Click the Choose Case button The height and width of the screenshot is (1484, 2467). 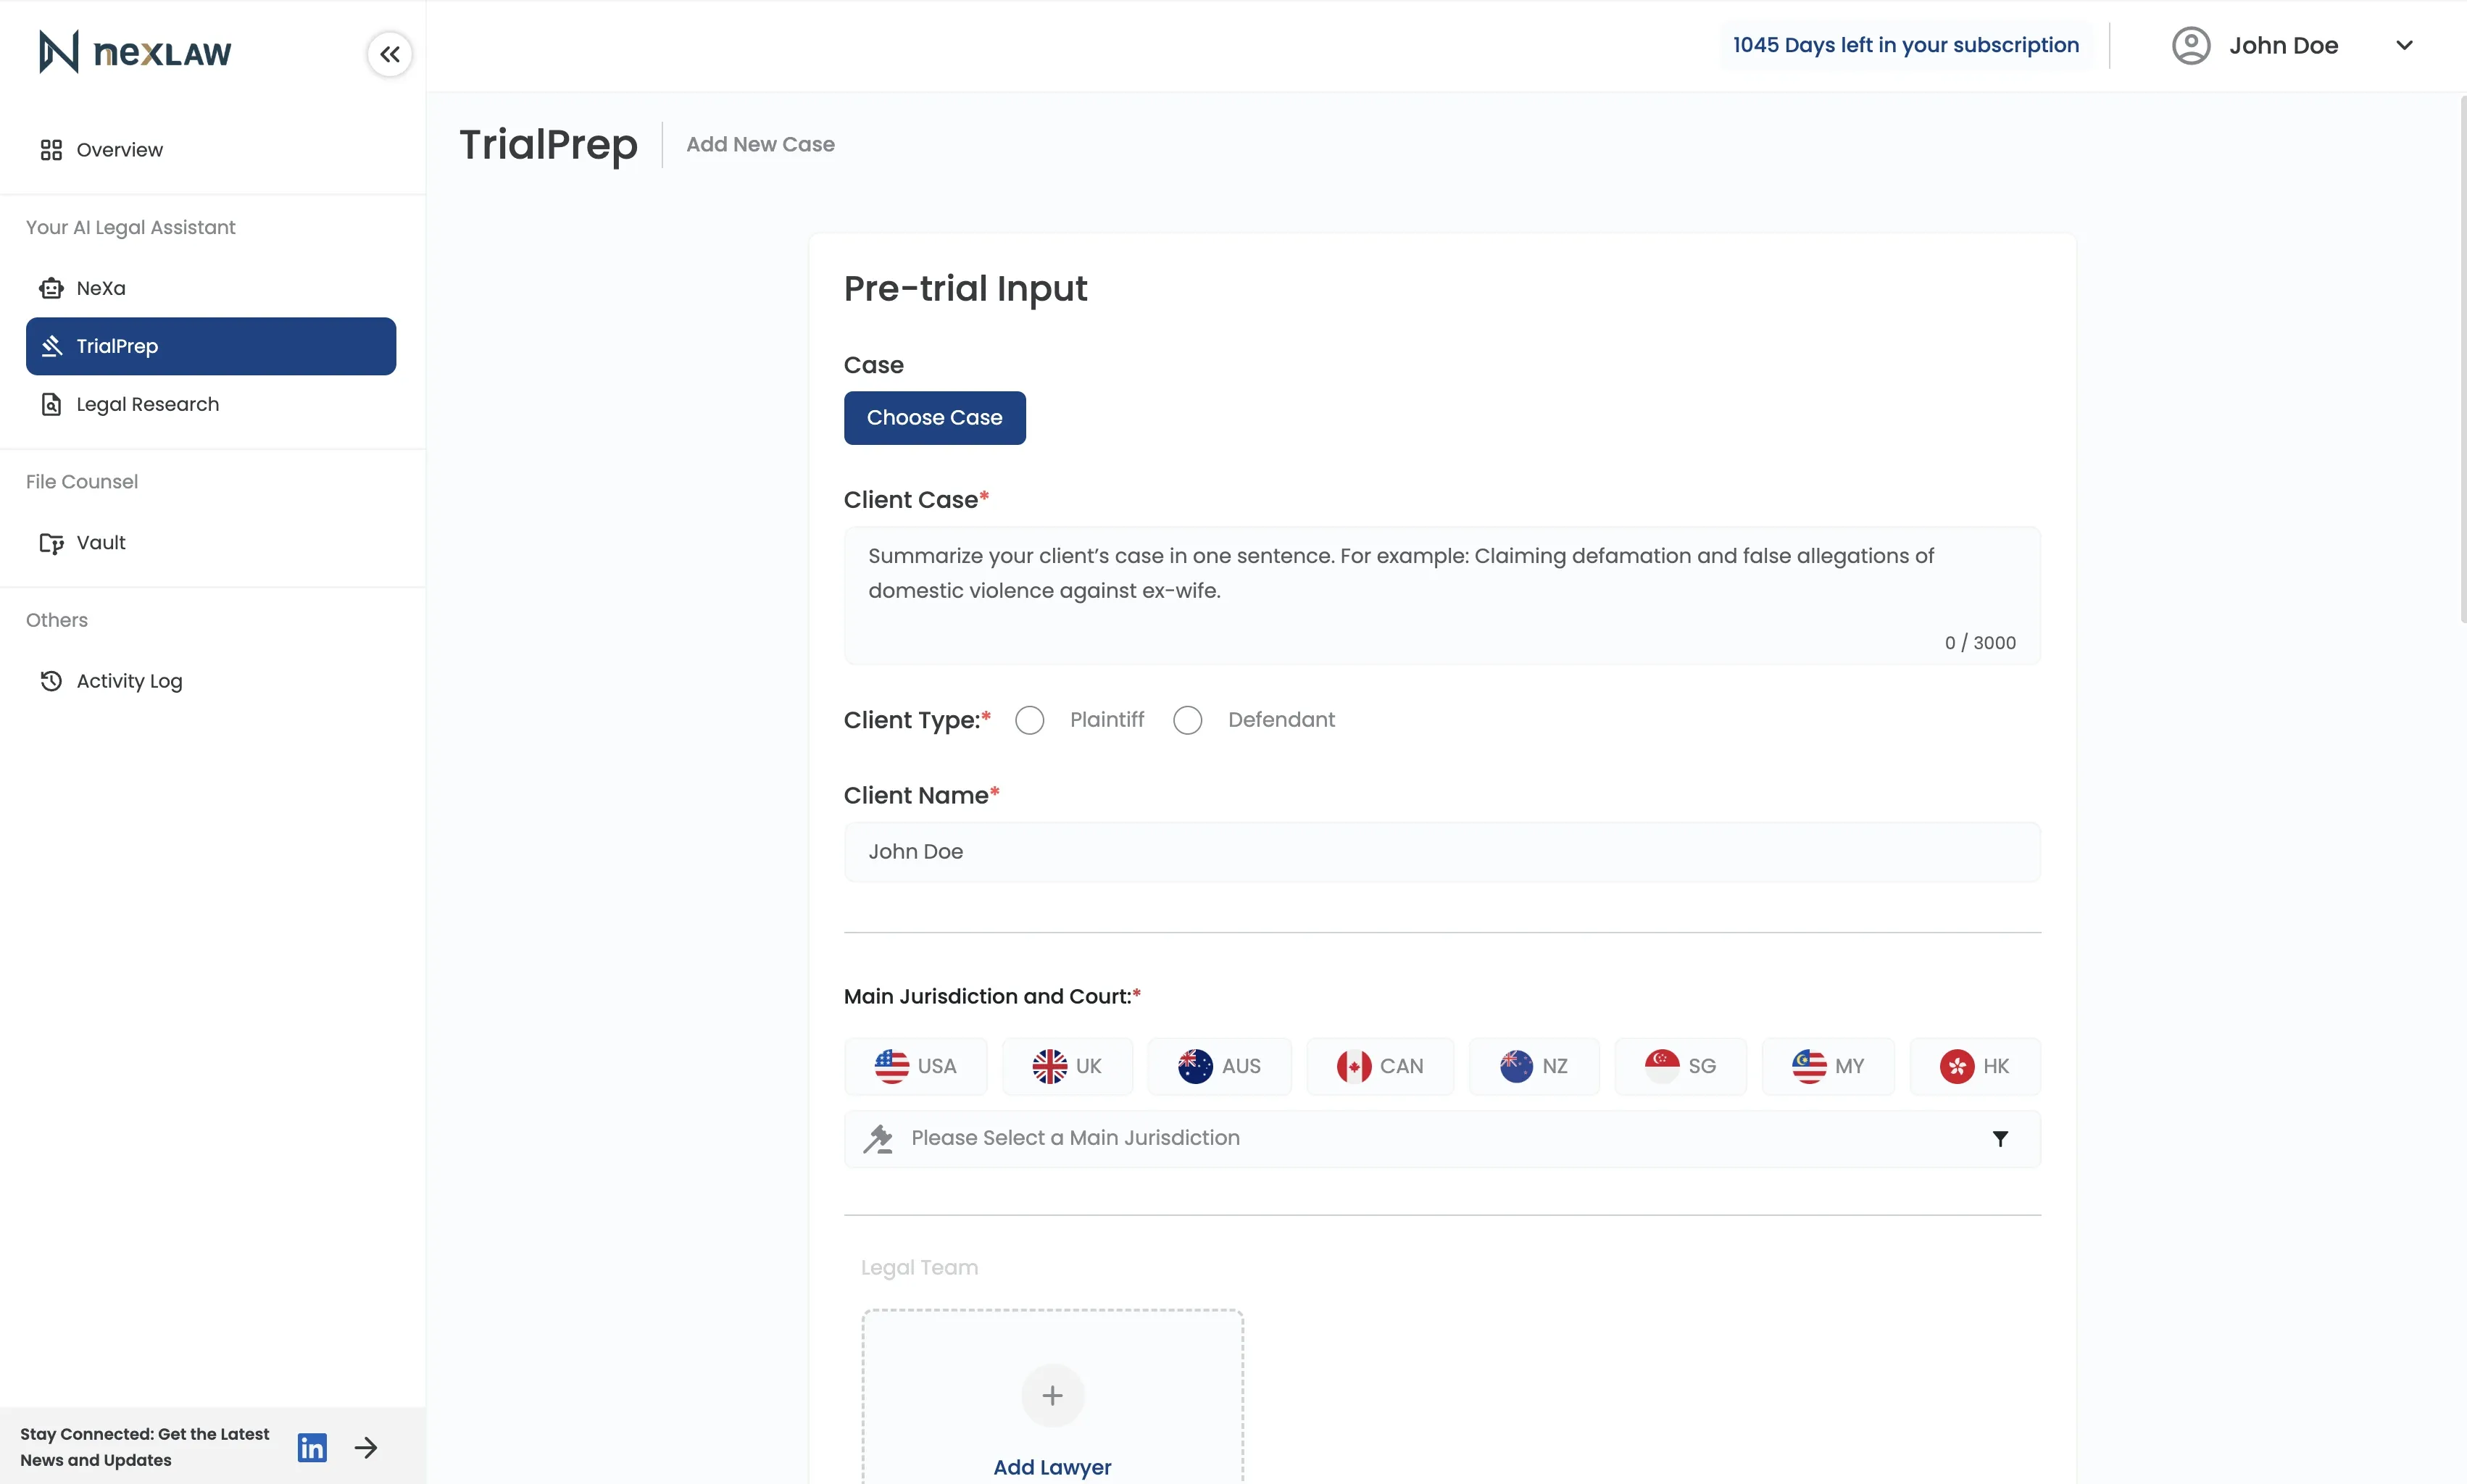pos(935,418)
